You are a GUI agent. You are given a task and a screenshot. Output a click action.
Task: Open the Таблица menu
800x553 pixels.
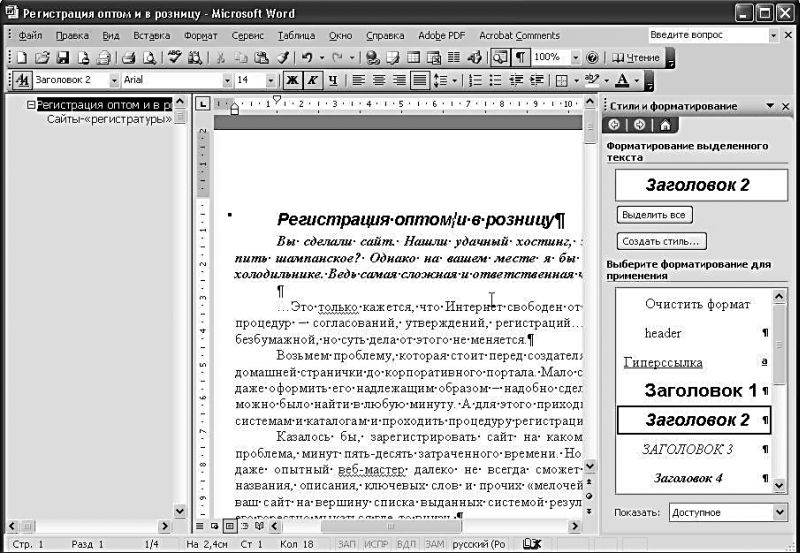coord(296,35)
